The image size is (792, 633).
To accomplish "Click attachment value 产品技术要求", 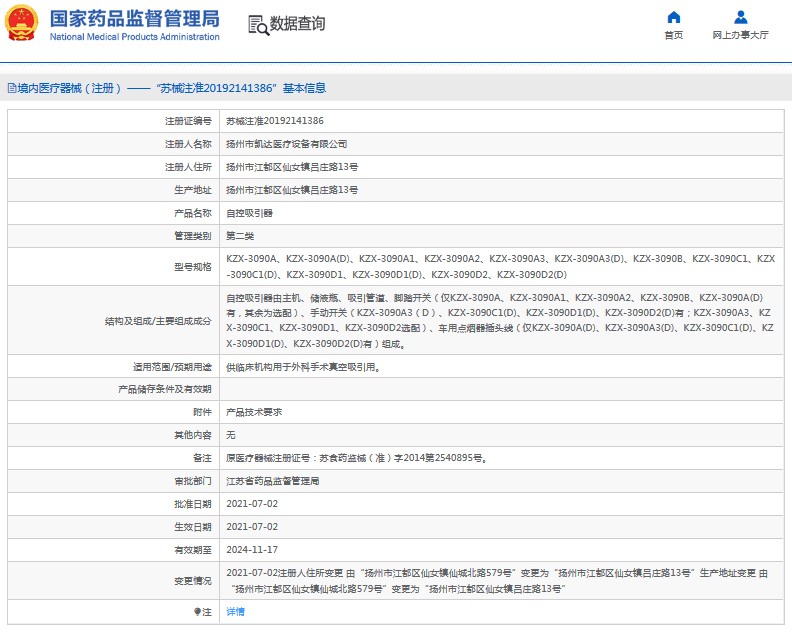I will tap(254, 412).
